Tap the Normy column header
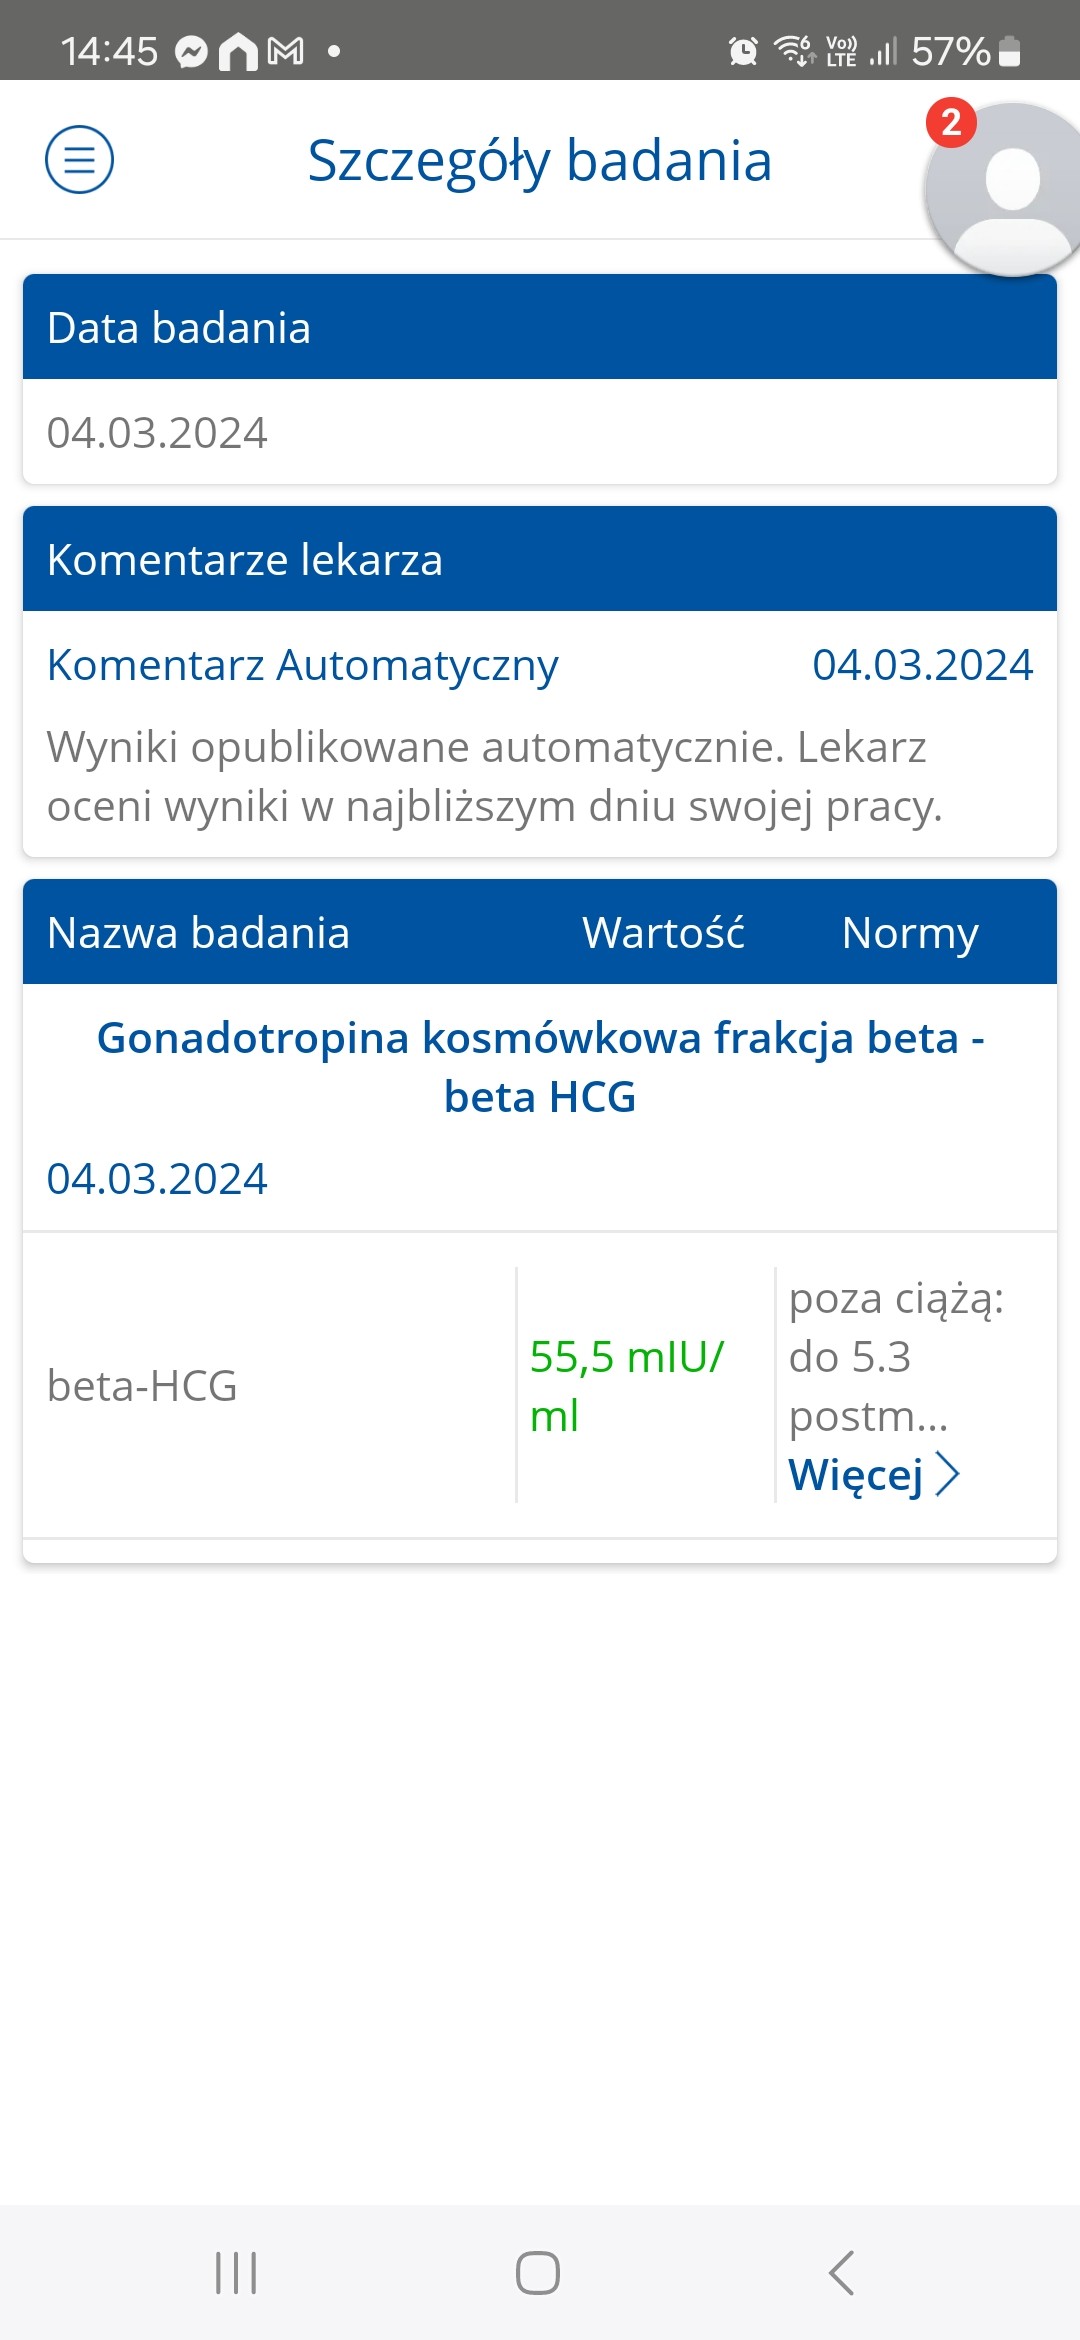1080x2340 pixels. click(x=910, y=933)
